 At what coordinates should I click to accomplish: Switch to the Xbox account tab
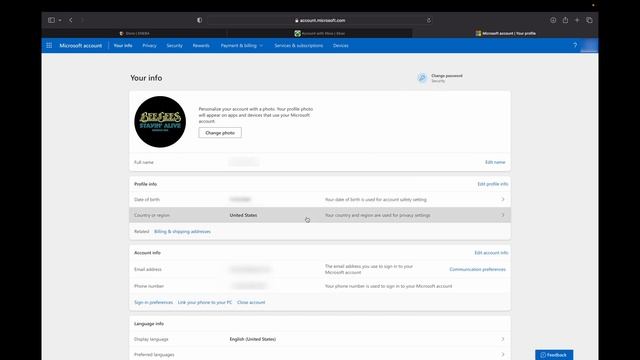(x=320, y=33)
